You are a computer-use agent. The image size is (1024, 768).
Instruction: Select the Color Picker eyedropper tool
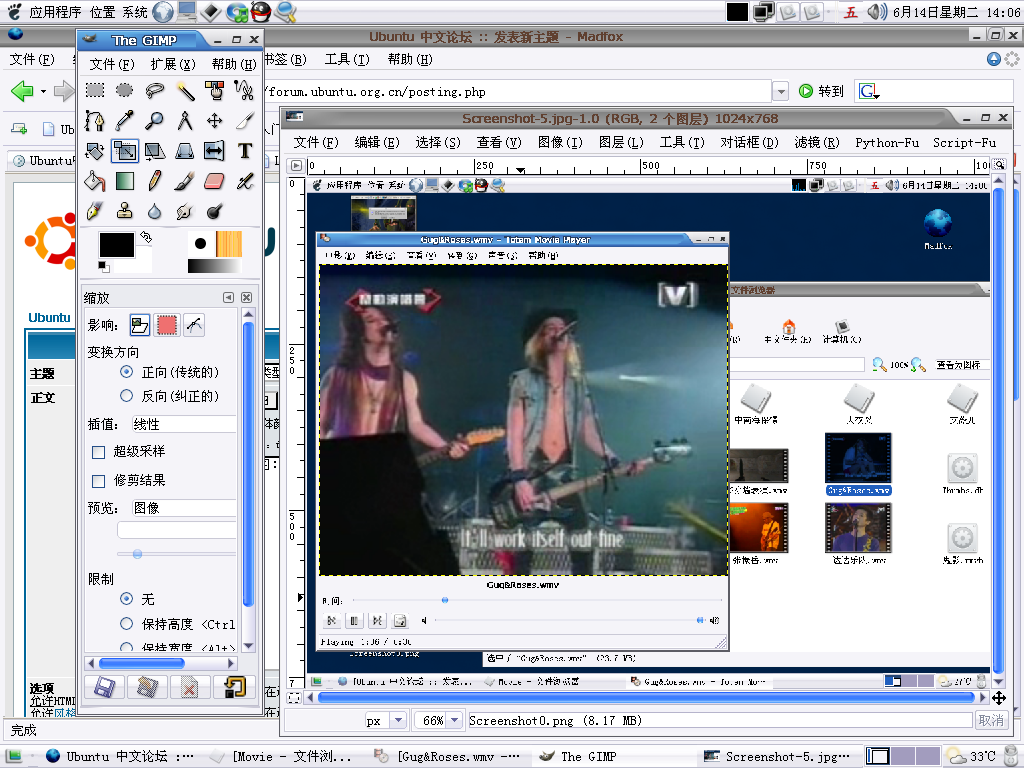(x=125, y=121)
